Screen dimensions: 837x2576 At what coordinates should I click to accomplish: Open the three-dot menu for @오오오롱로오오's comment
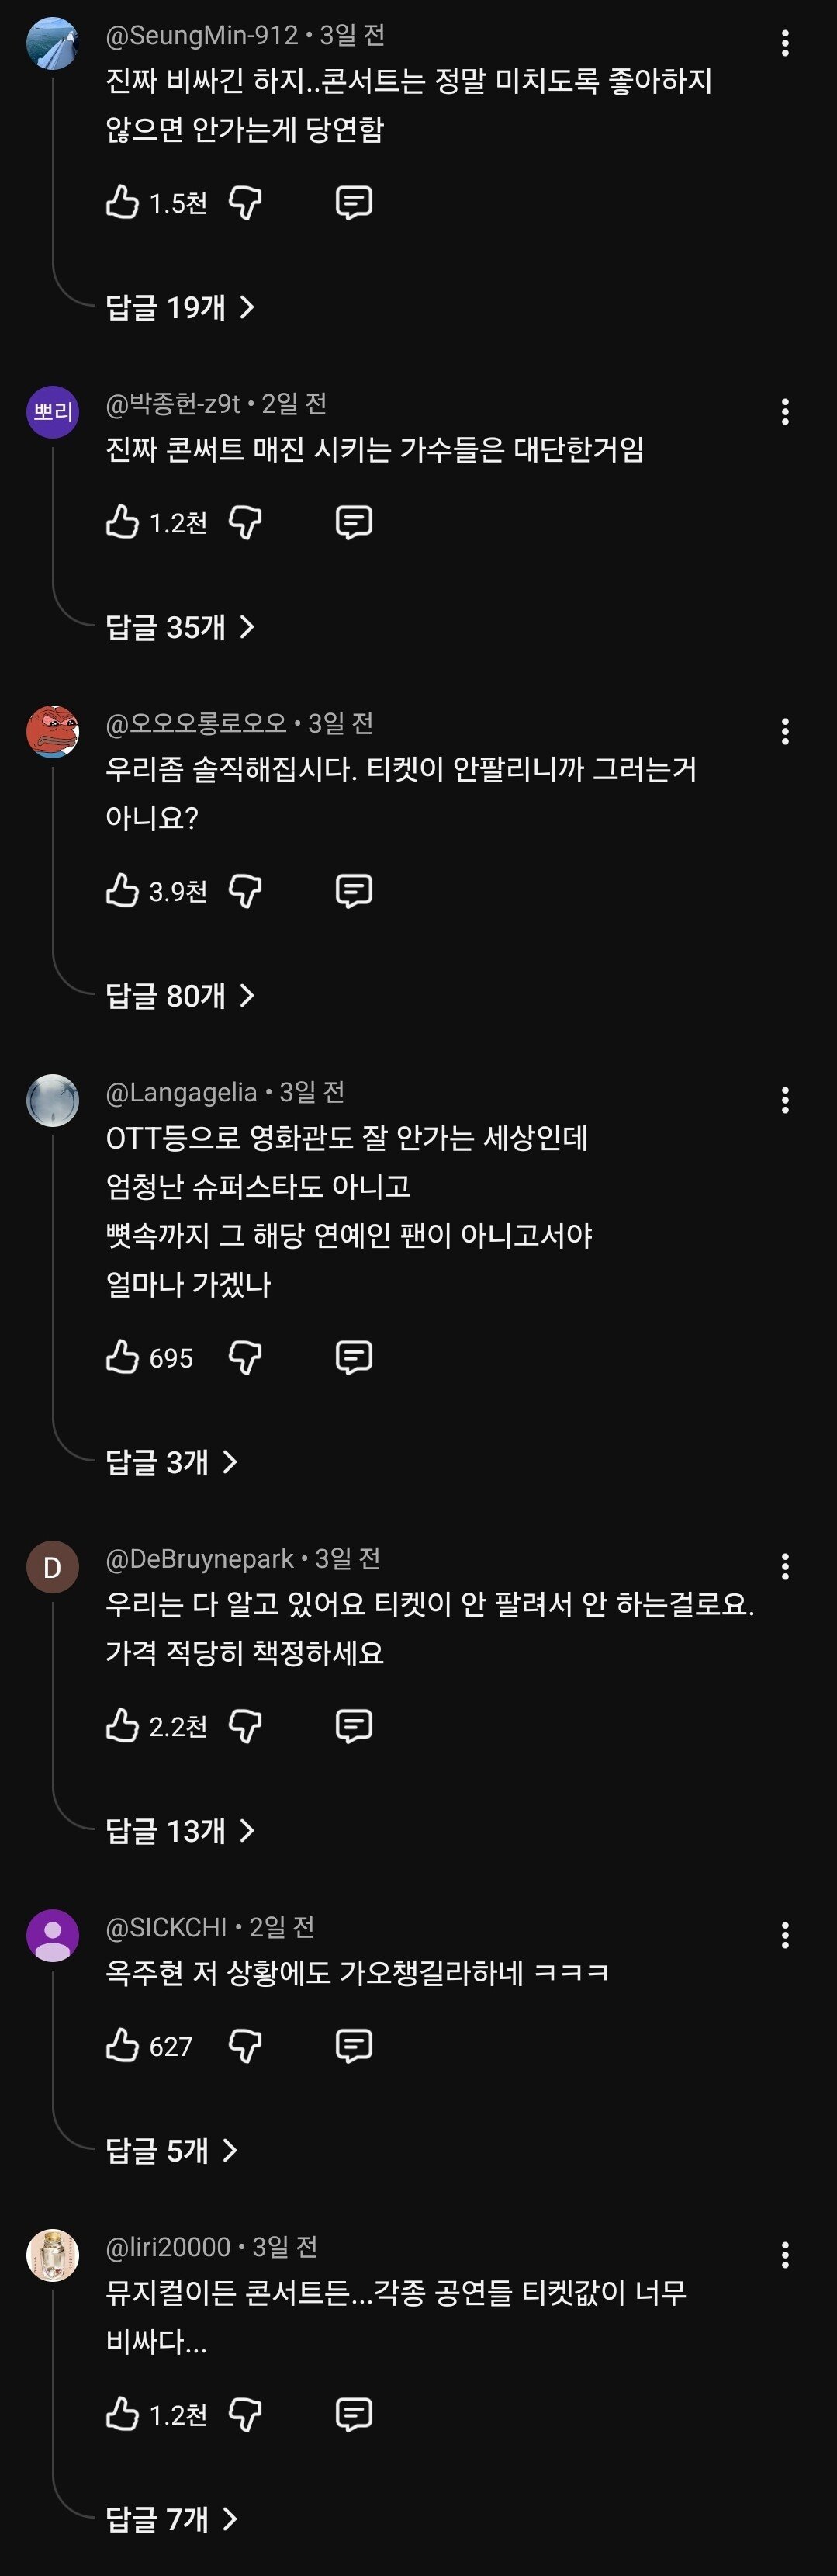(x=785, y=731)
